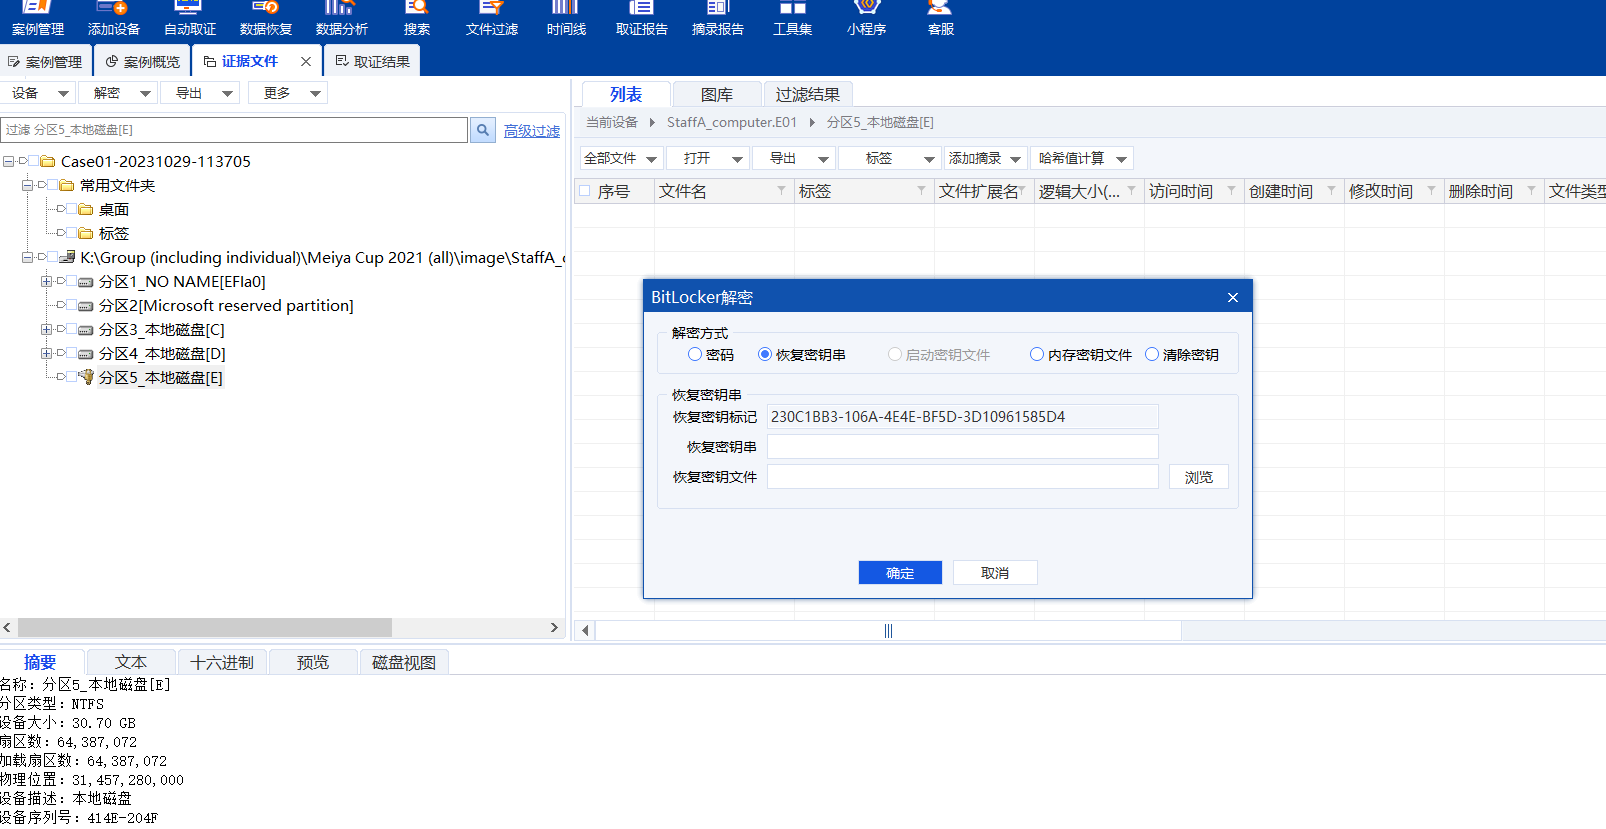
Task: Select the 清除密钥 radio option
Action: 1152,354
